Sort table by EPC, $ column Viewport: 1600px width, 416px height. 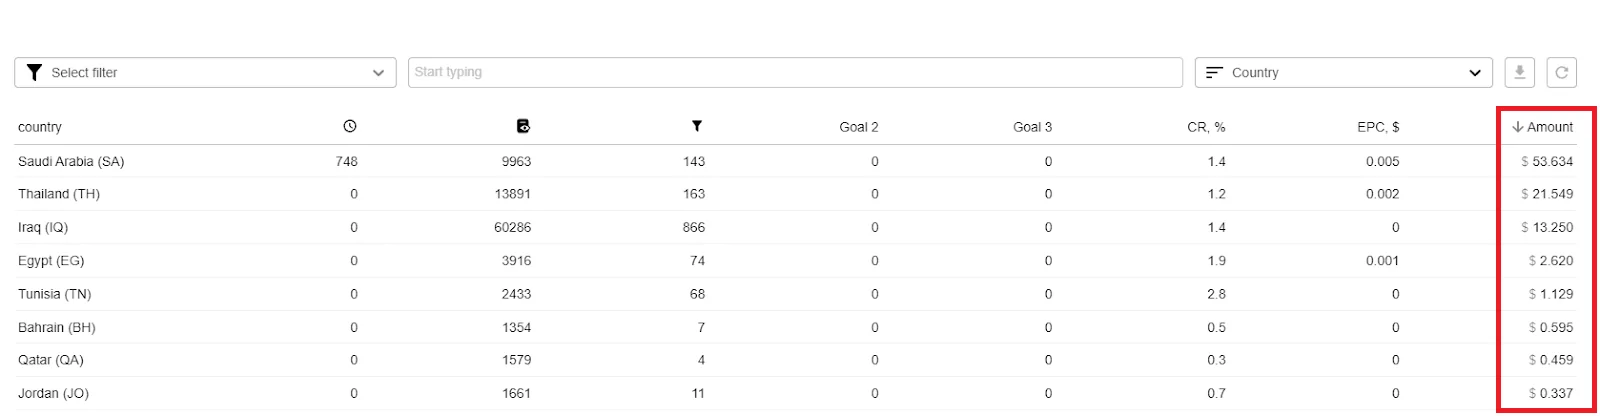(1378, 127)
